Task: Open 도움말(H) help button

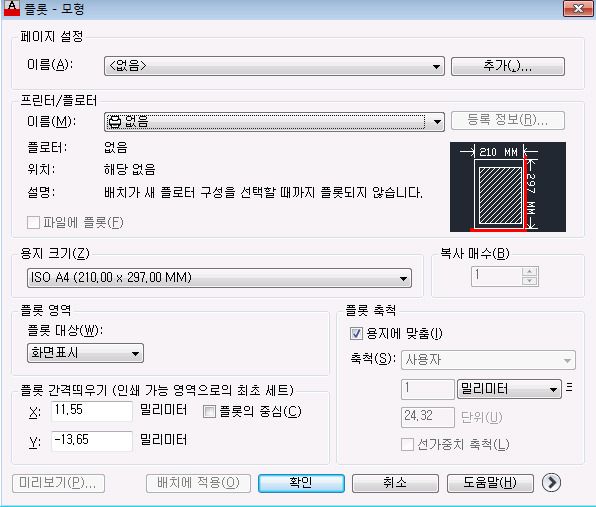Action: tap(490, 483)
